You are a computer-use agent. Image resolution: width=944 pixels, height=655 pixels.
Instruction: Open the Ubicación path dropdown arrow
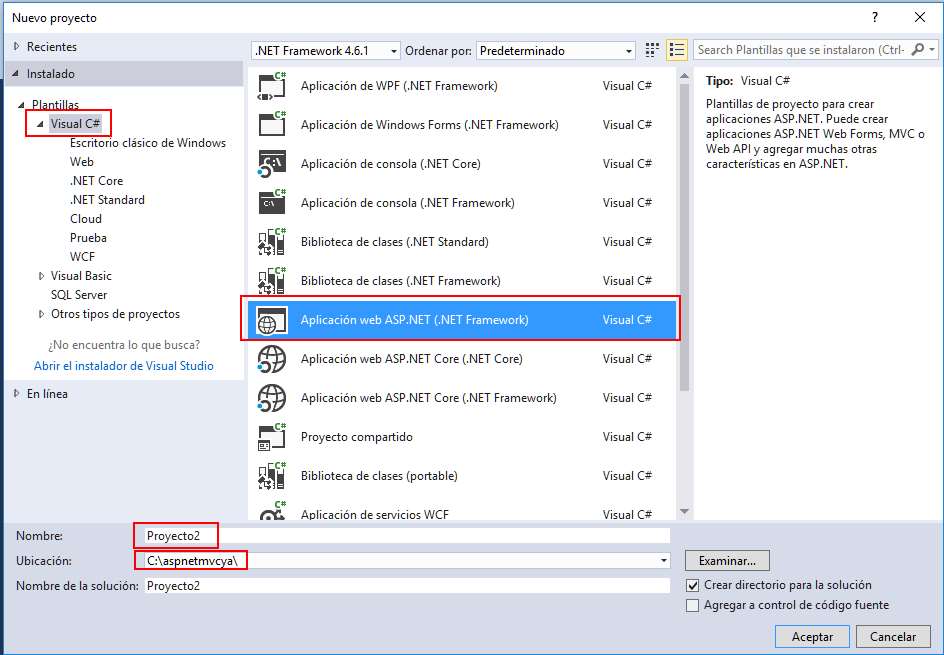(x=663, y=560)
